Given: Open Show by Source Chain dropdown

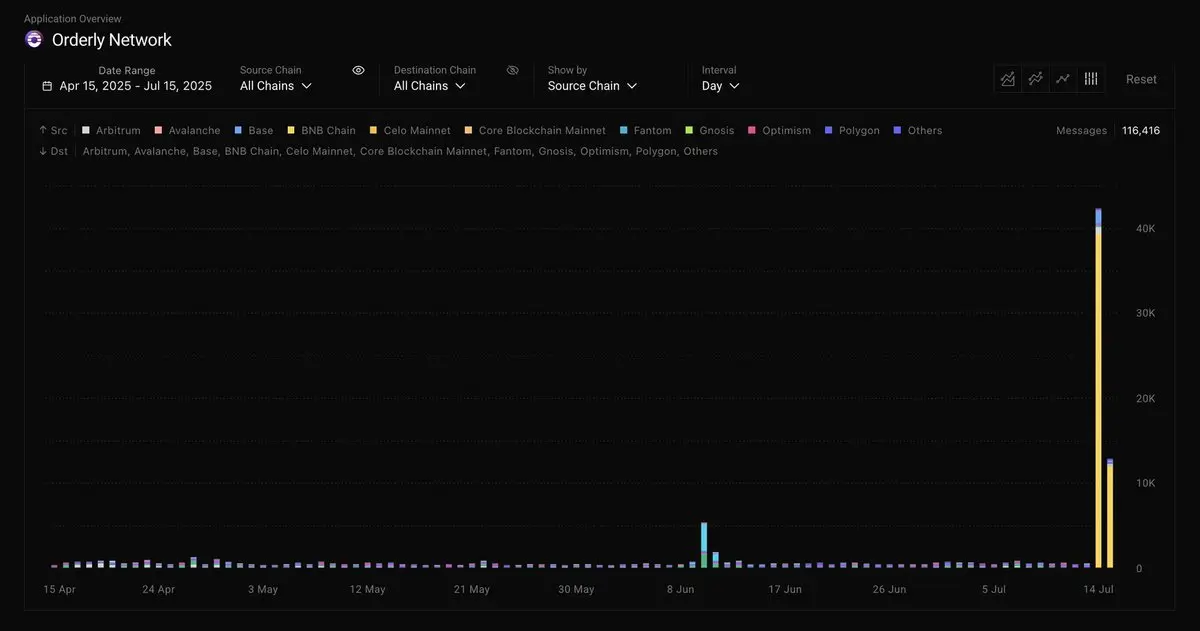Looking at the screenshot, I should [x=592, y=86].
